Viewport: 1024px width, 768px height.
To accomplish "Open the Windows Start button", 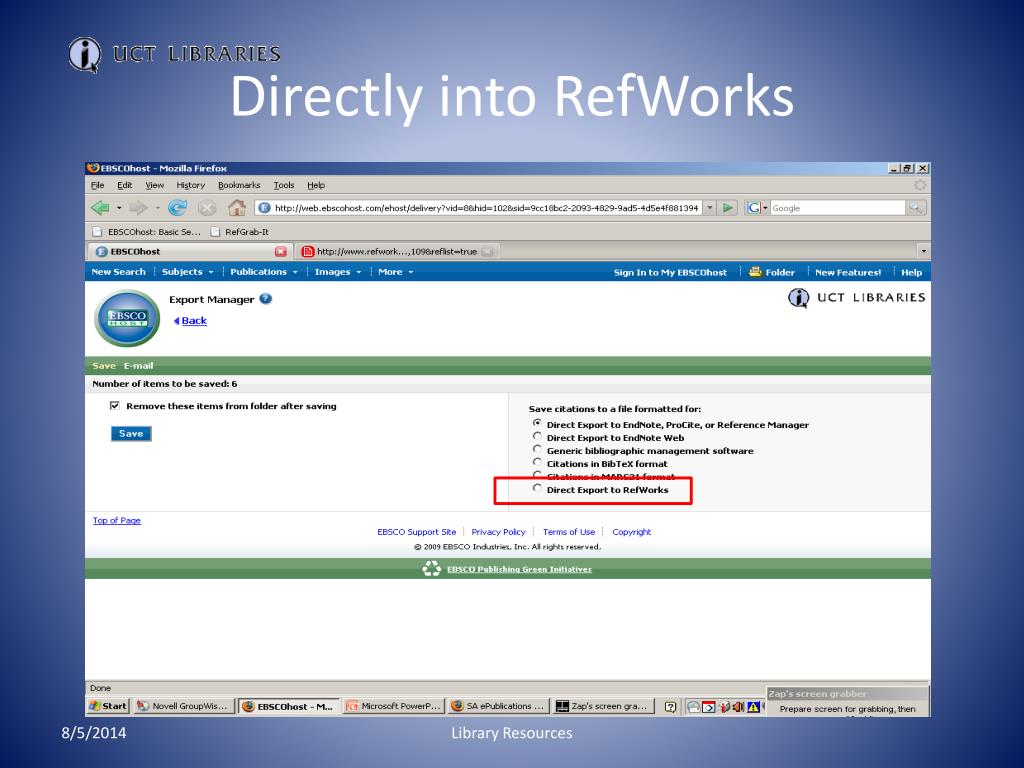I will (108, 706).
